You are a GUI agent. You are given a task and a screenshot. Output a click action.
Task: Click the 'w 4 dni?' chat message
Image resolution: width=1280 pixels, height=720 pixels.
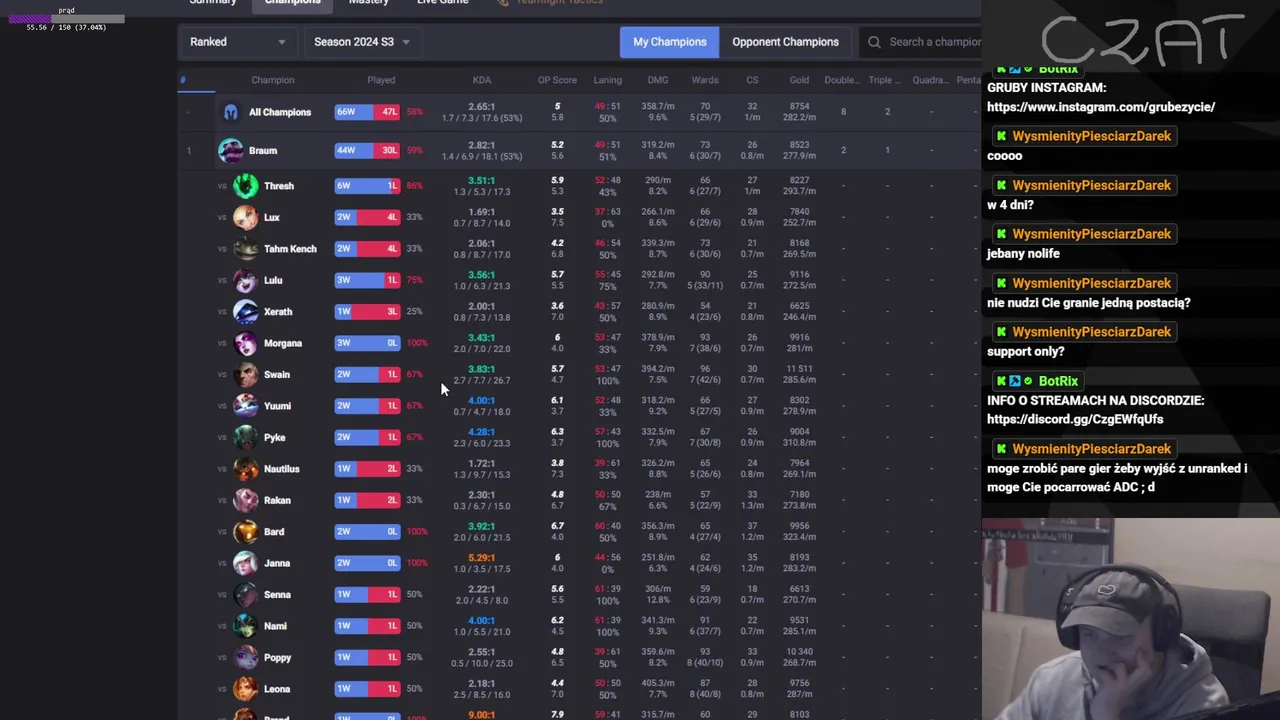pos(1010,205)
